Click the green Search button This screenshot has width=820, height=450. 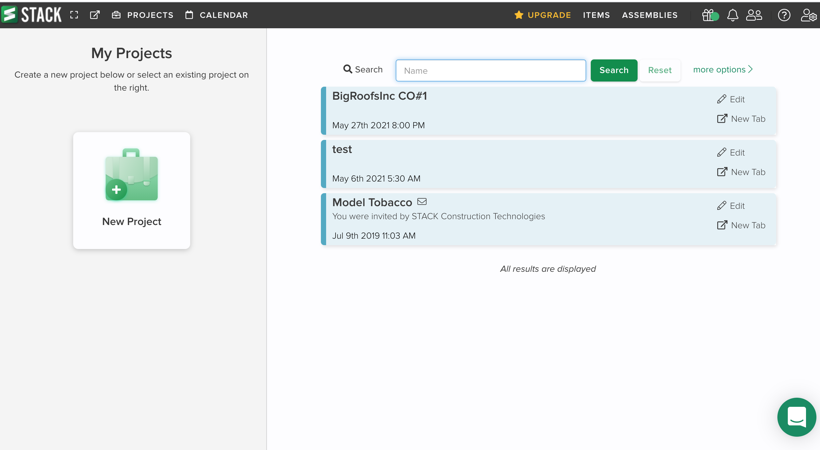pyautogui.click(x=614, y=70)
